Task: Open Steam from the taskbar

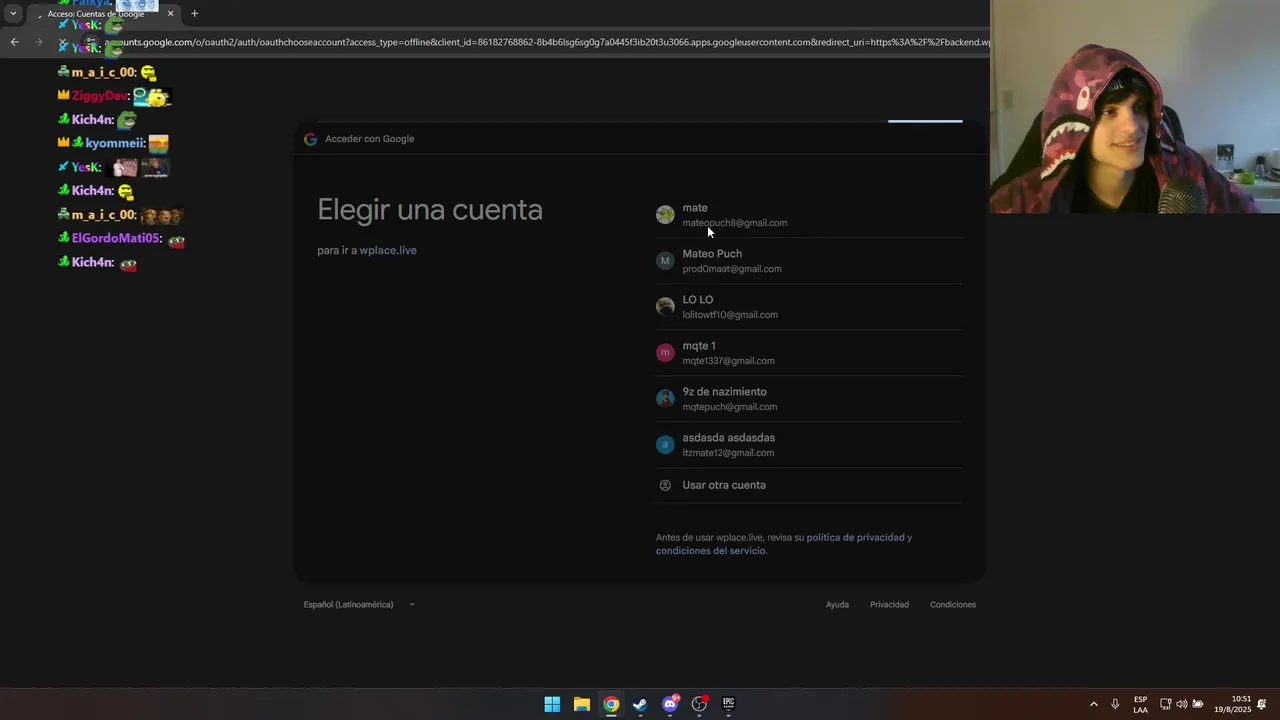Action: (640, 704)
